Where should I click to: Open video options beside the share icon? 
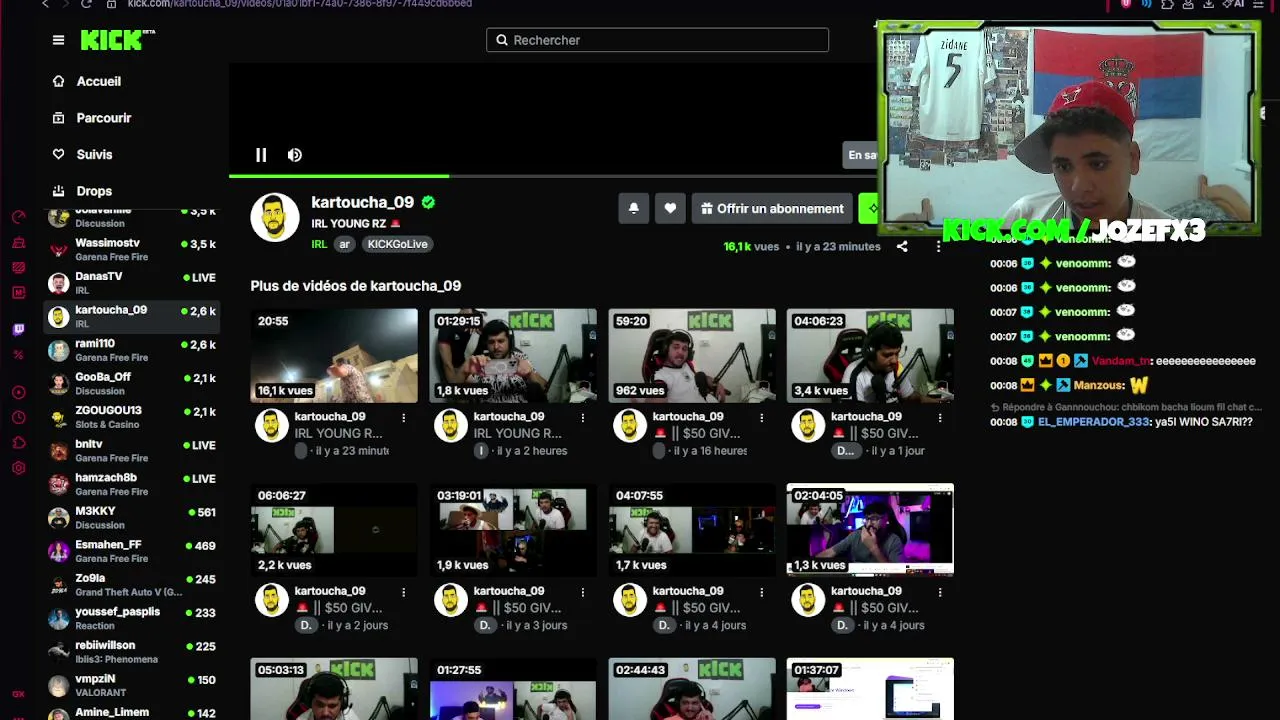[938, 246]
